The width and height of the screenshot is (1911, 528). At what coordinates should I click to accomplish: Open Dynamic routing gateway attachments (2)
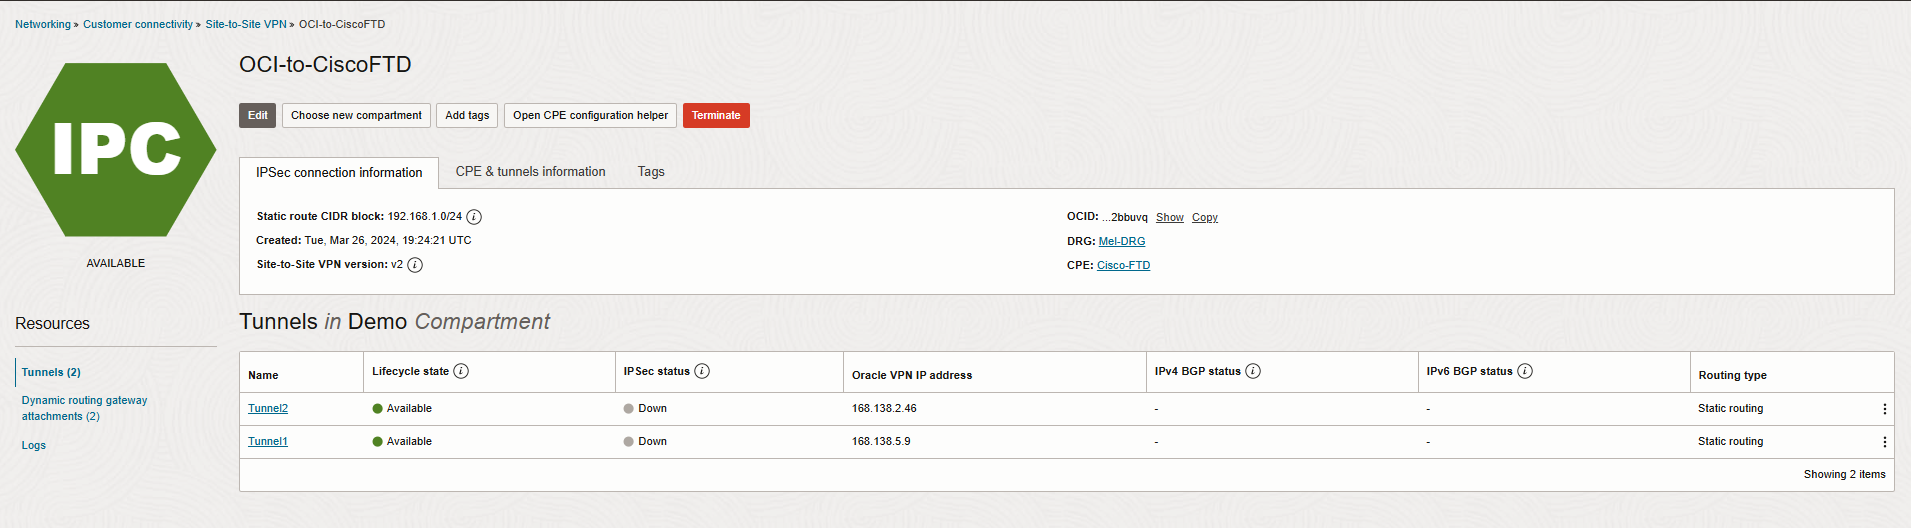[x=84, y=408]
